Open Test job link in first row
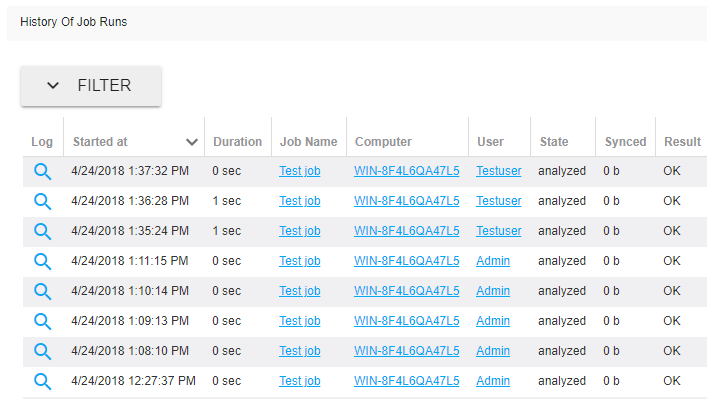 coord(299,171)
